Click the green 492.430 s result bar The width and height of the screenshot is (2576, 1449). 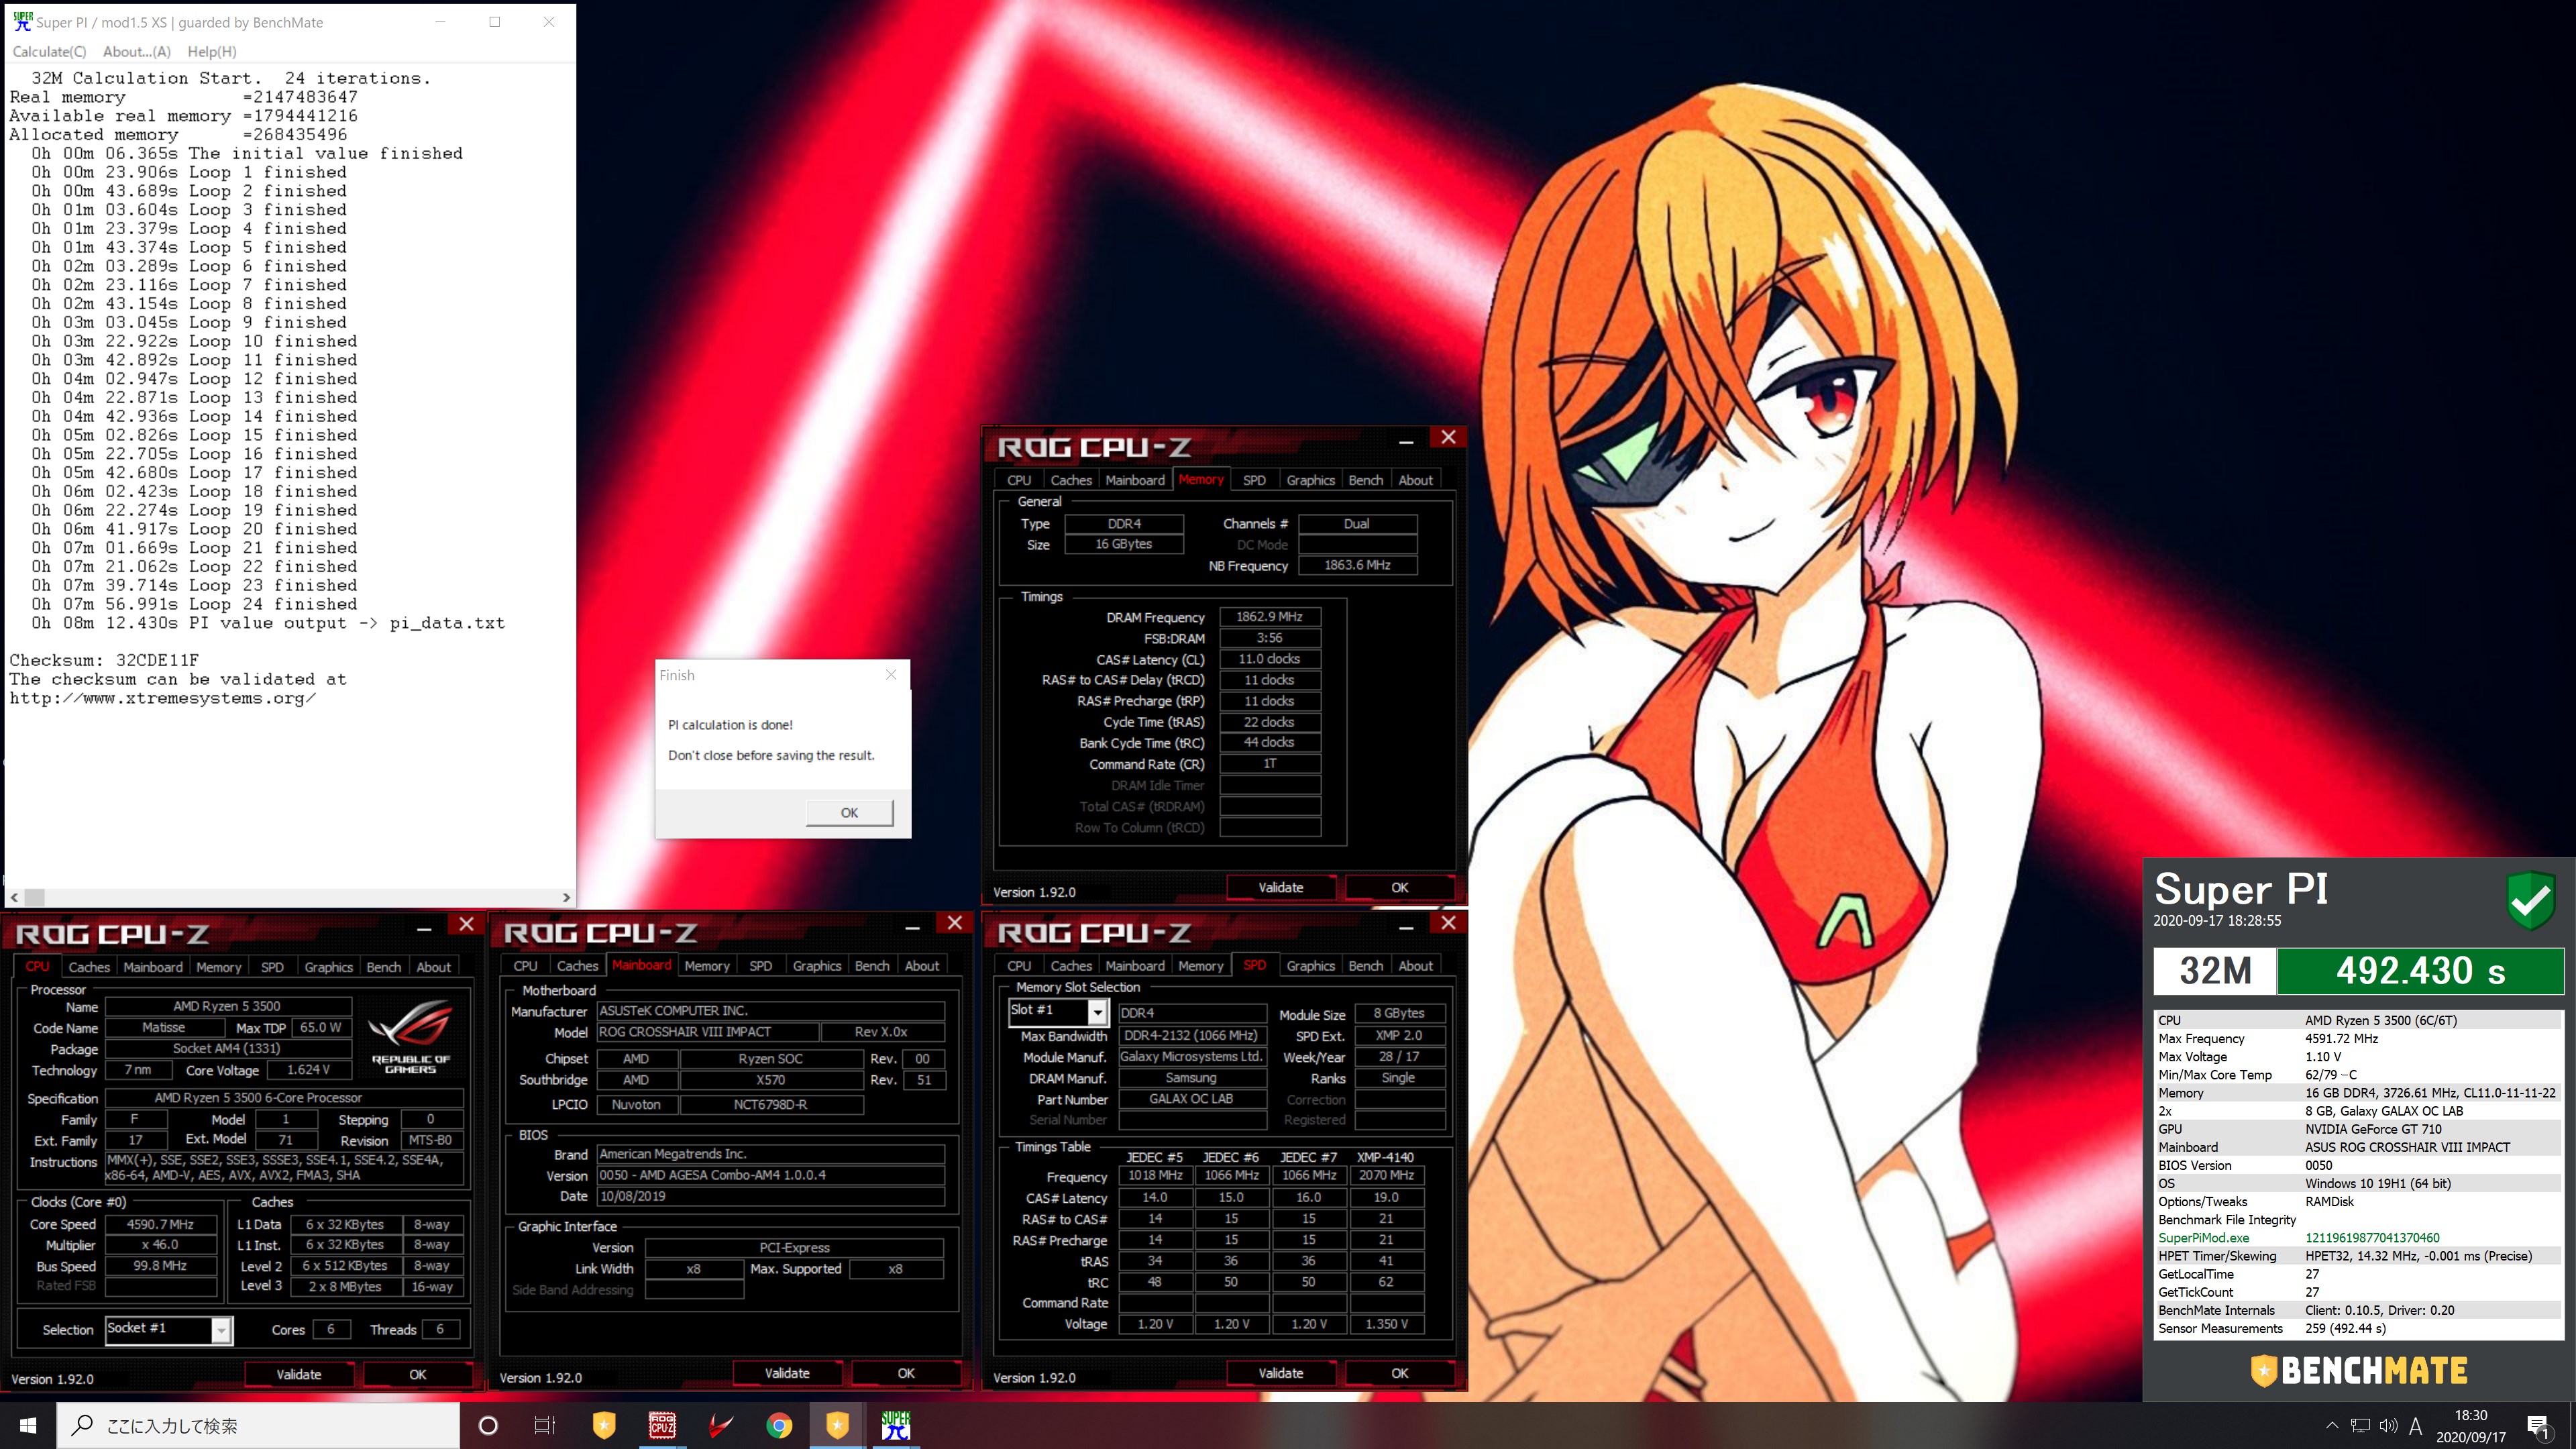click(x=2420, y=970)
